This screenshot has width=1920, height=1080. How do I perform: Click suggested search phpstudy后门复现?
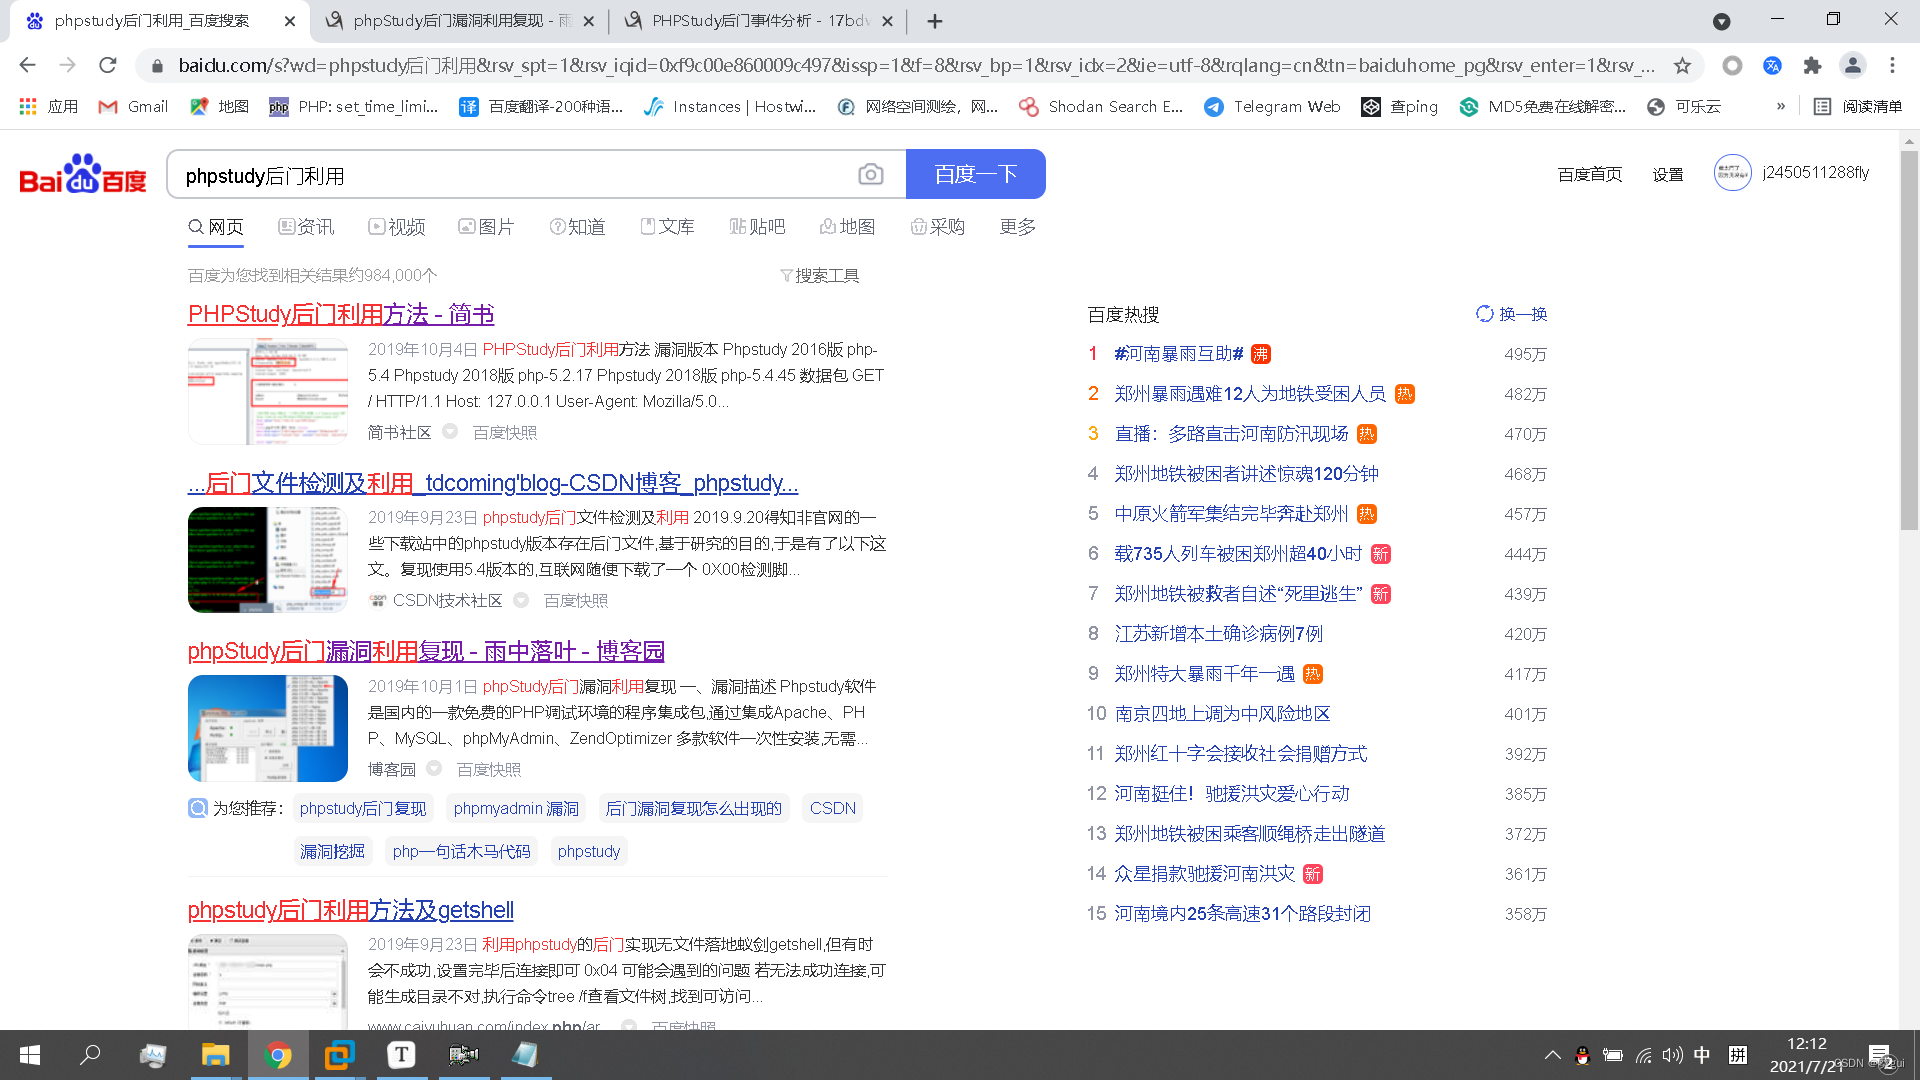362,808
